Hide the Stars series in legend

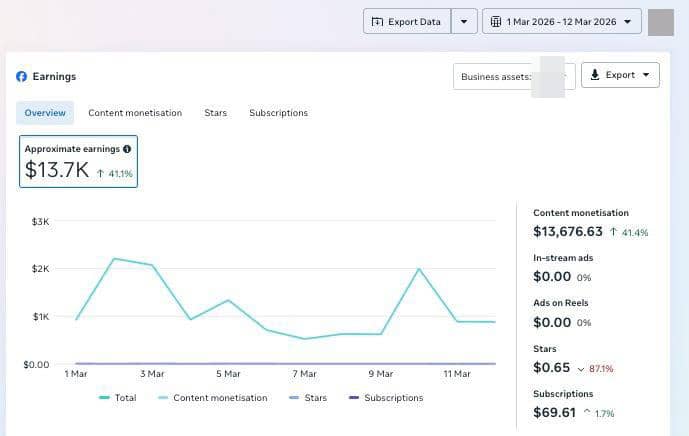[x=307, y=398]
